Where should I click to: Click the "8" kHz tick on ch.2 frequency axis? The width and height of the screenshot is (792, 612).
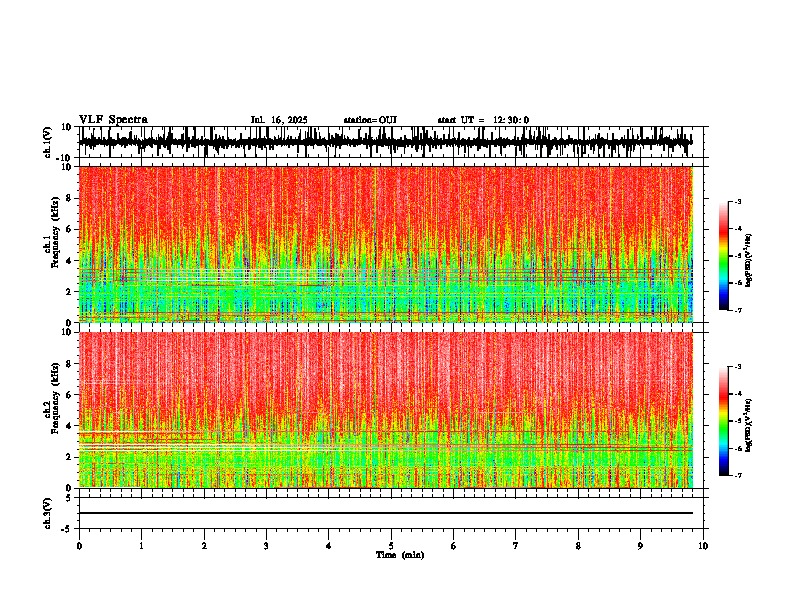[x=70, y=364]
